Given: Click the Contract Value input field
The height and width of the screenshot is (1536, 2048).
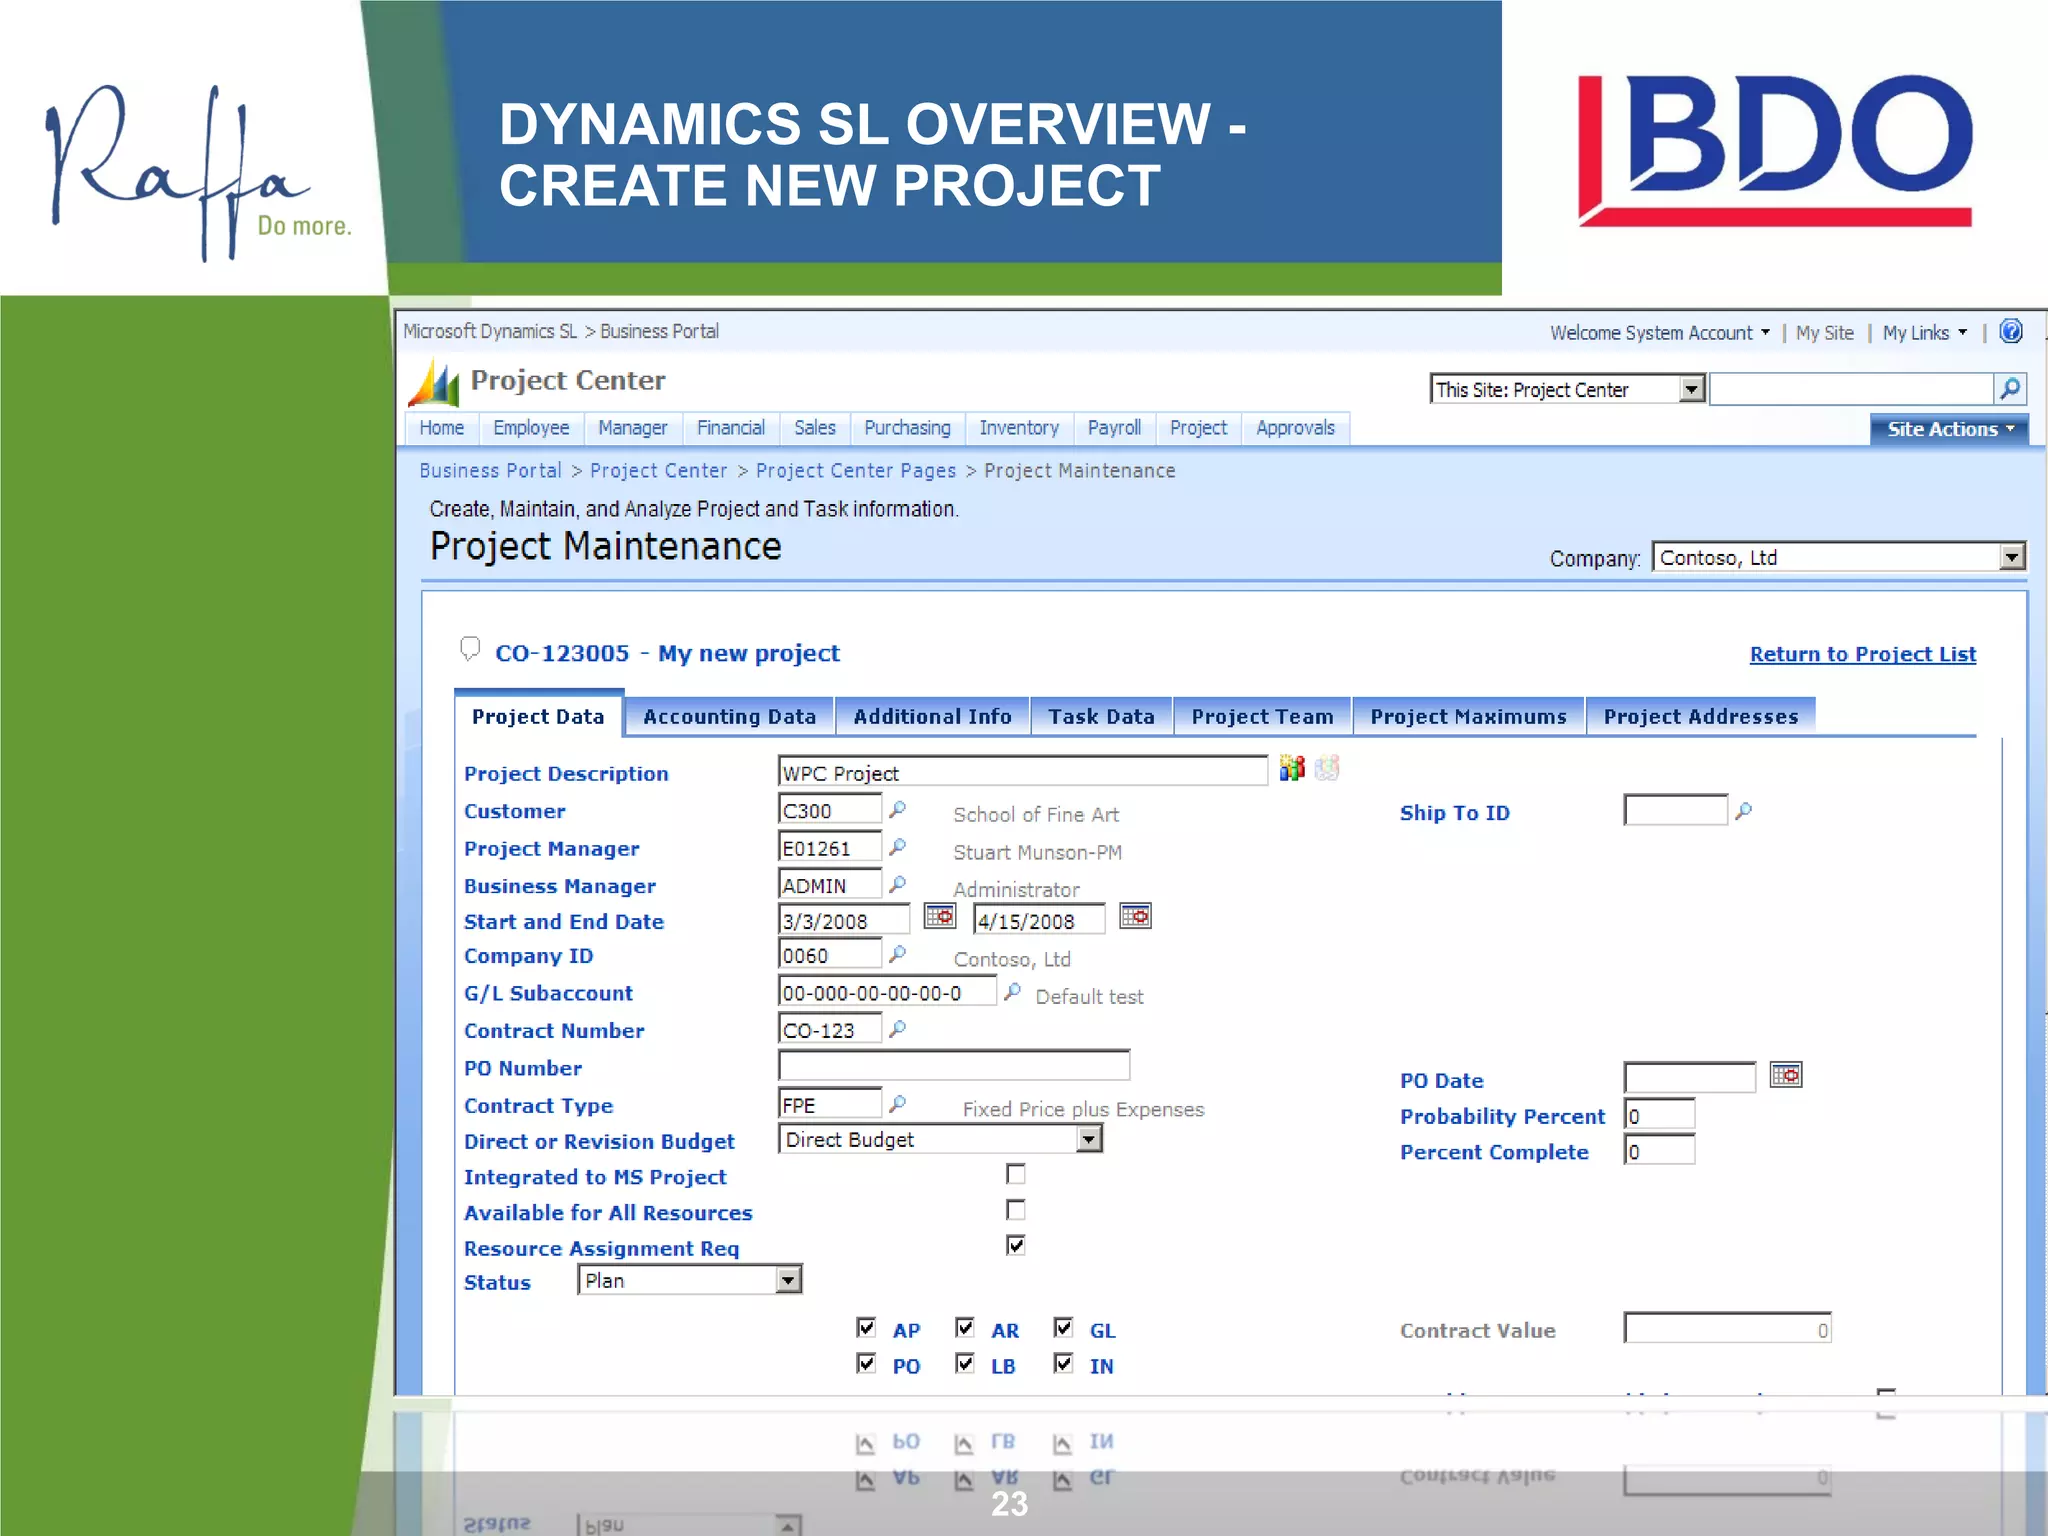Looking at the screenshot, I should [1728, 1328].
